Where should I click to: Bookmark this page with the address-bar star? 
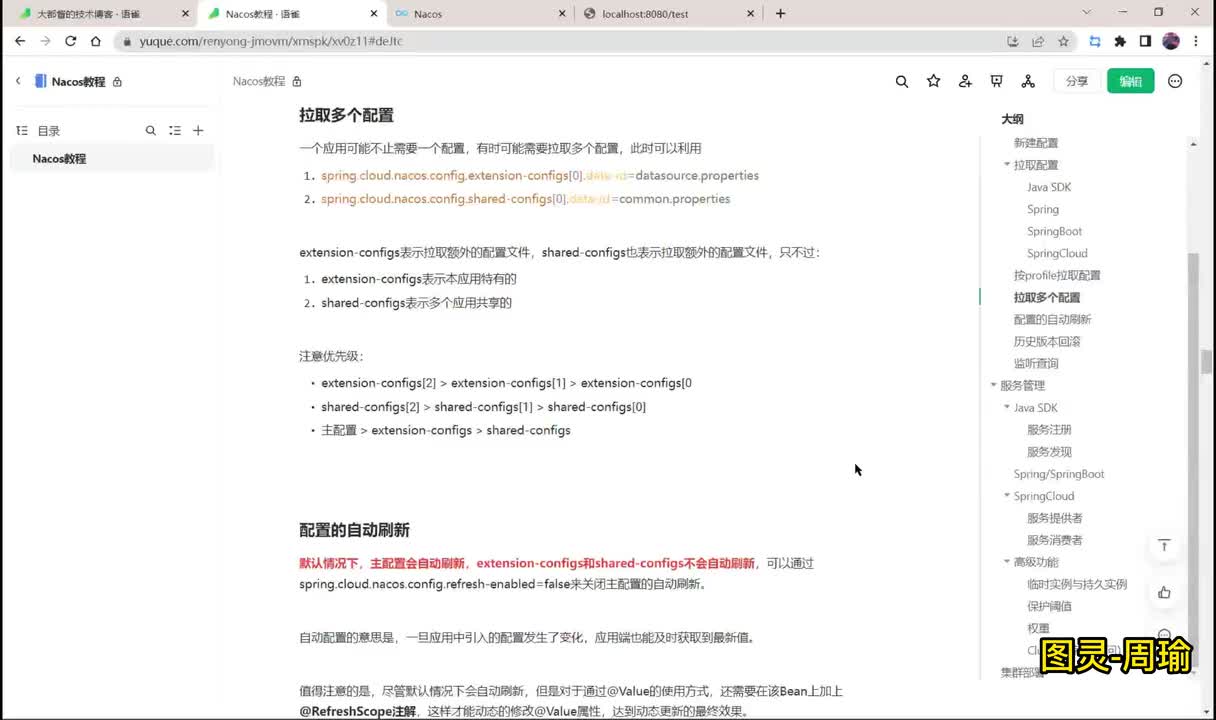(x=1063, y=41)
